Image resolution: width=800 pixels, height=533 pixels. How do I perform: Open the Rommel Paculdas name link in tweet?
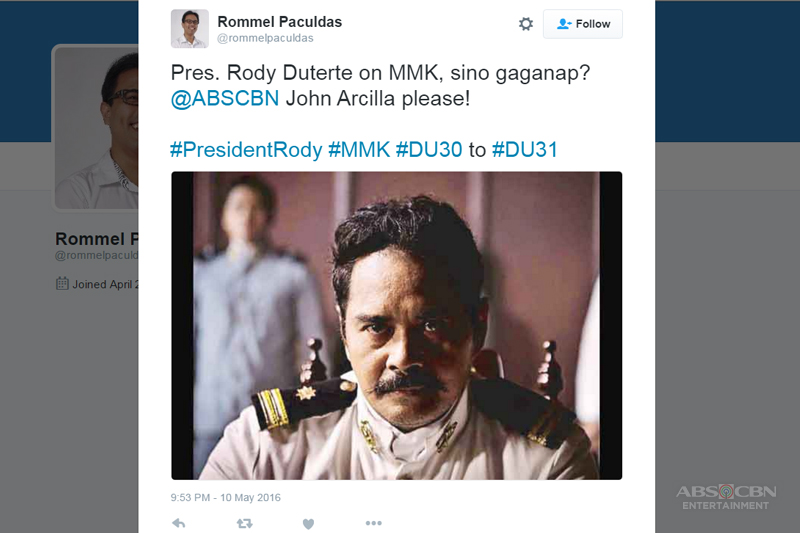[x=280, y=22]
